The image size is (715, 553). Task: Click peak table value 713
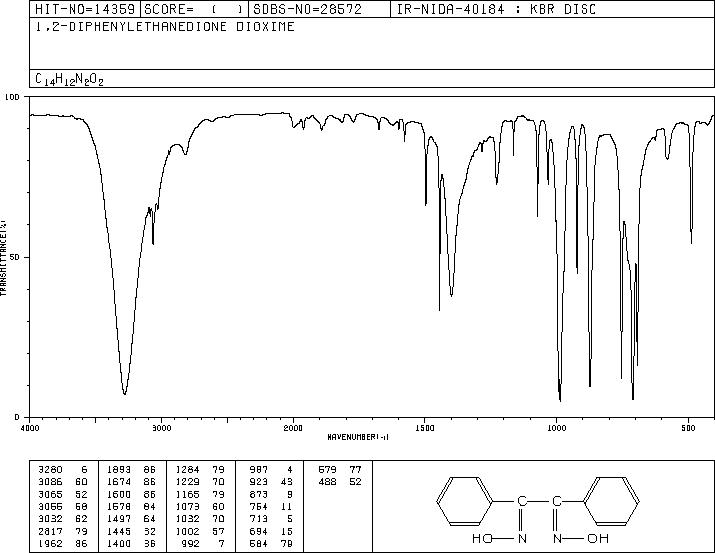pos(259,519)
